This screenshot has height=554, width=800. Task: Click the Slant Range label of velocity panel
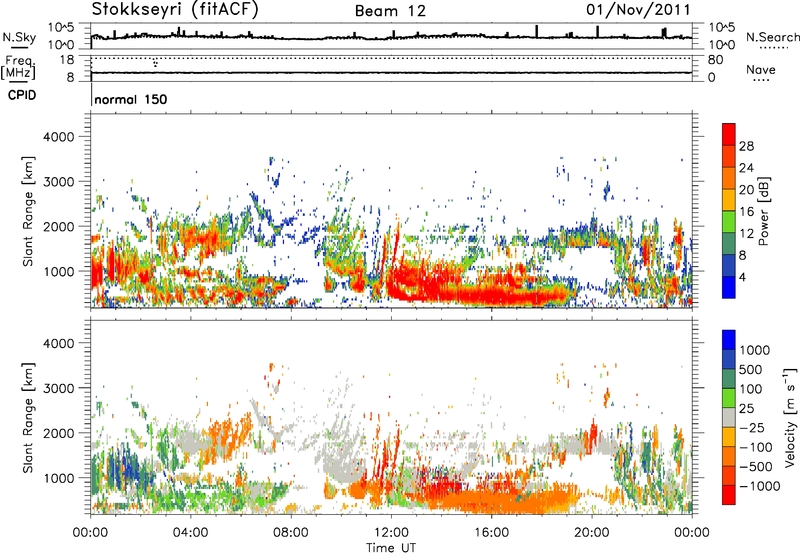[x=28, y=417]
